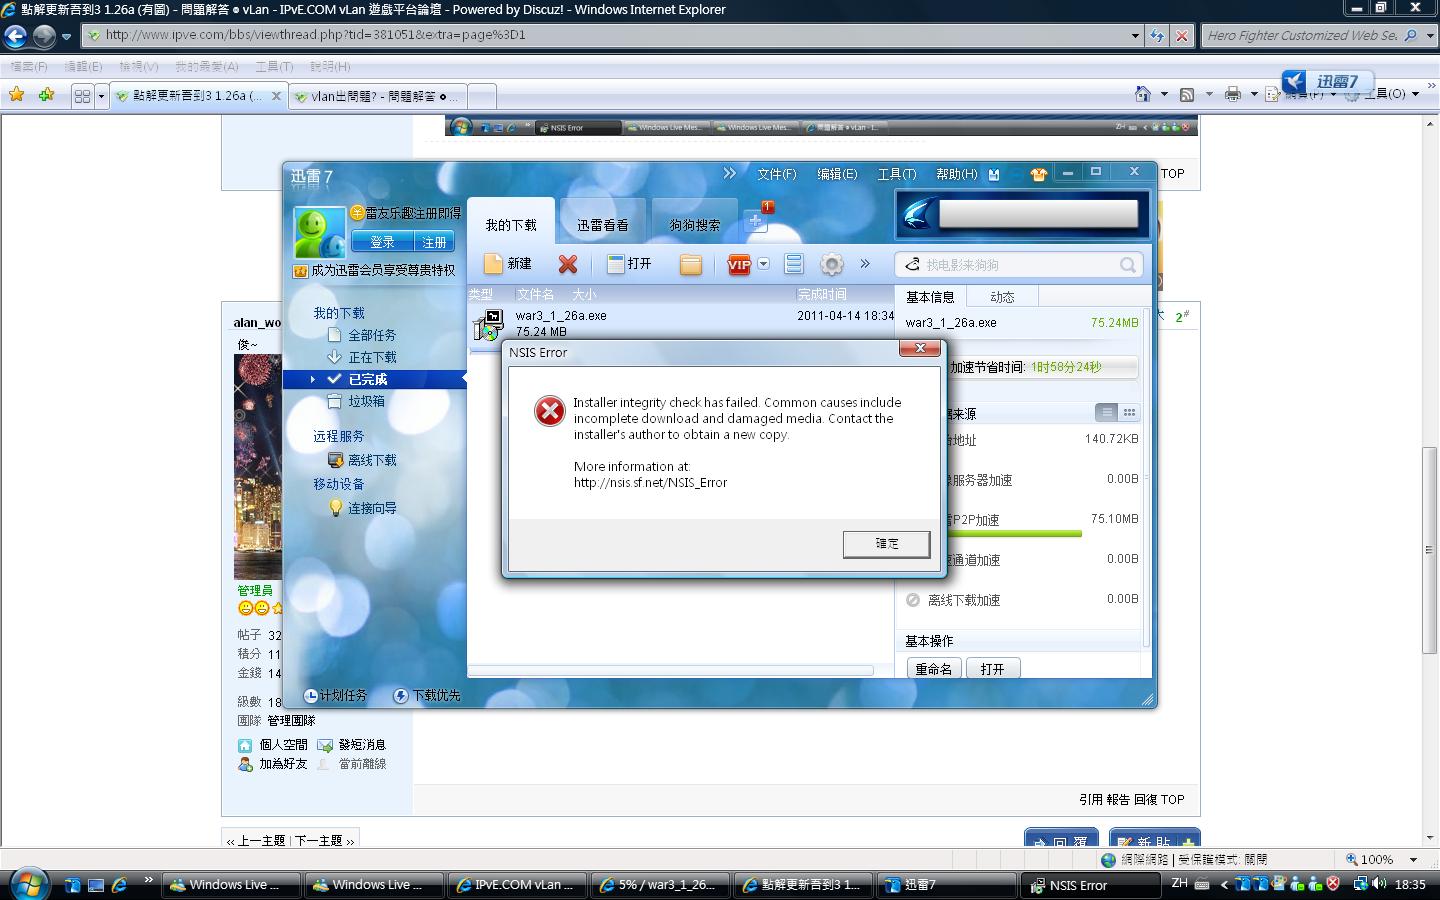This screenshot has height=900, width=1440.
Task: Click the Xunlei search input field
Action: [1020, 265]
